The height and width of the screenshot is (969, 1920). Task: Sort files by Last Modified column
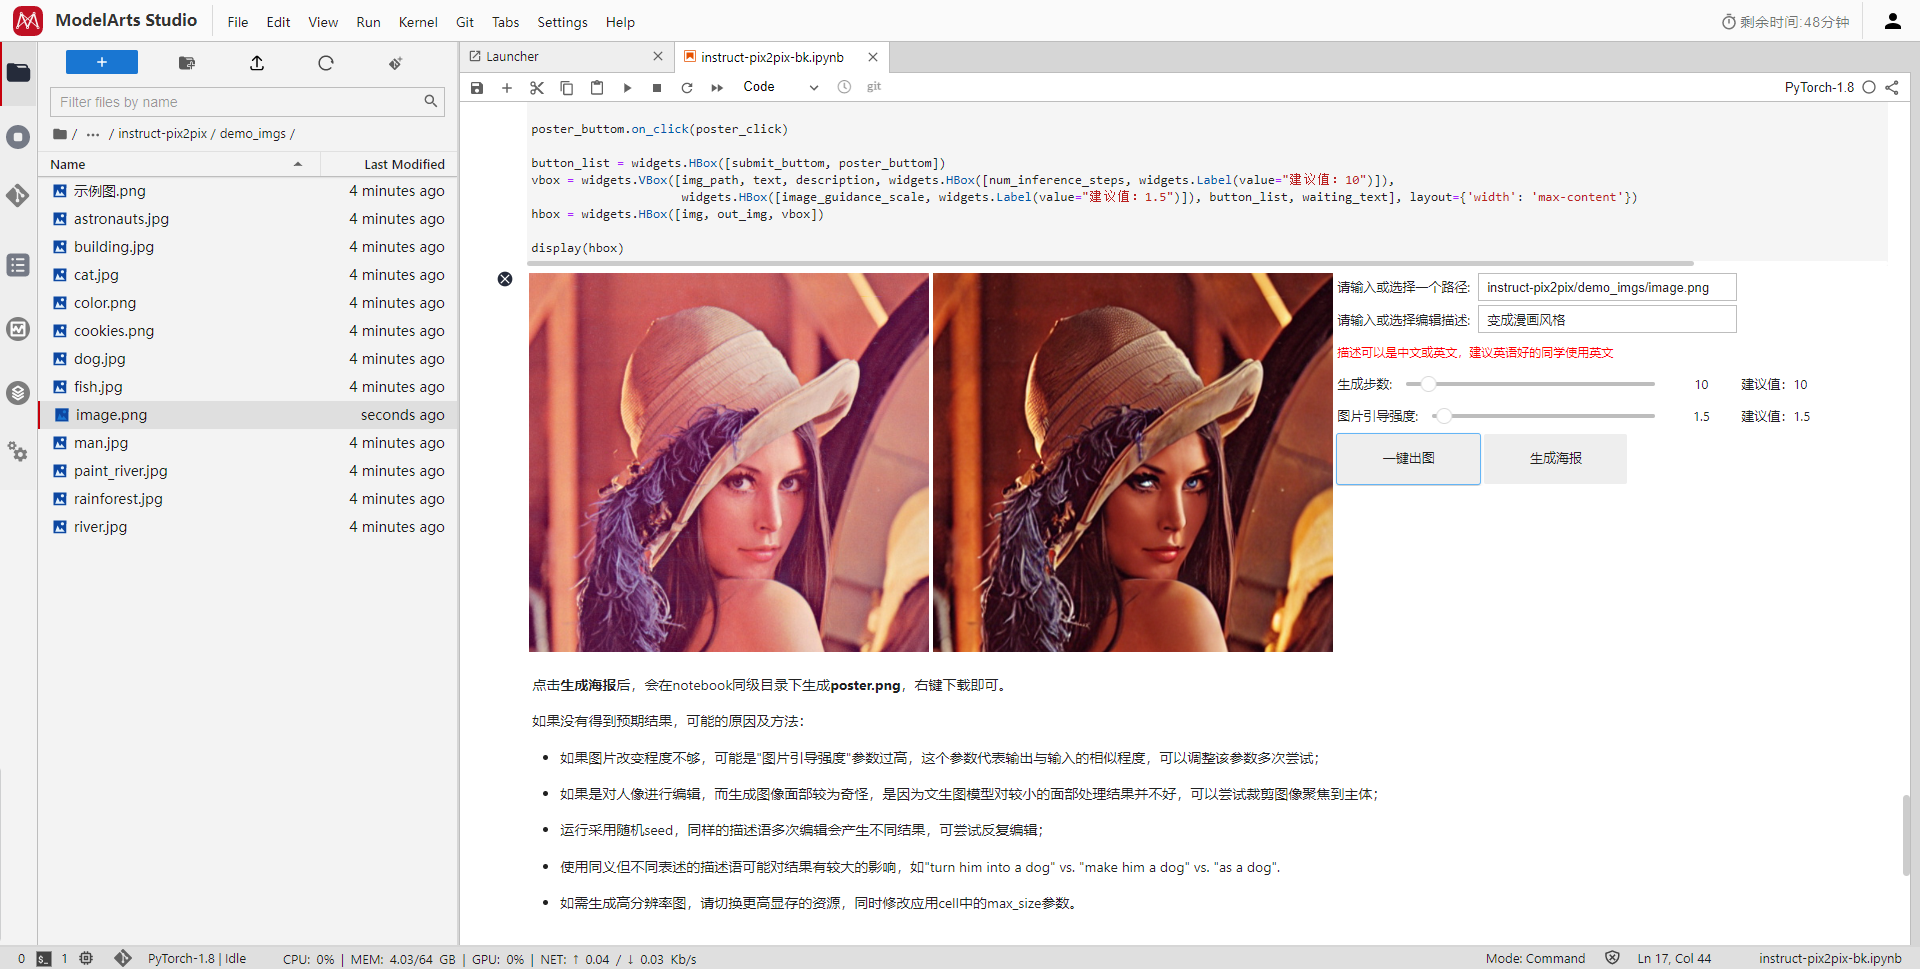pyautogui.click(x=389, y=164)
